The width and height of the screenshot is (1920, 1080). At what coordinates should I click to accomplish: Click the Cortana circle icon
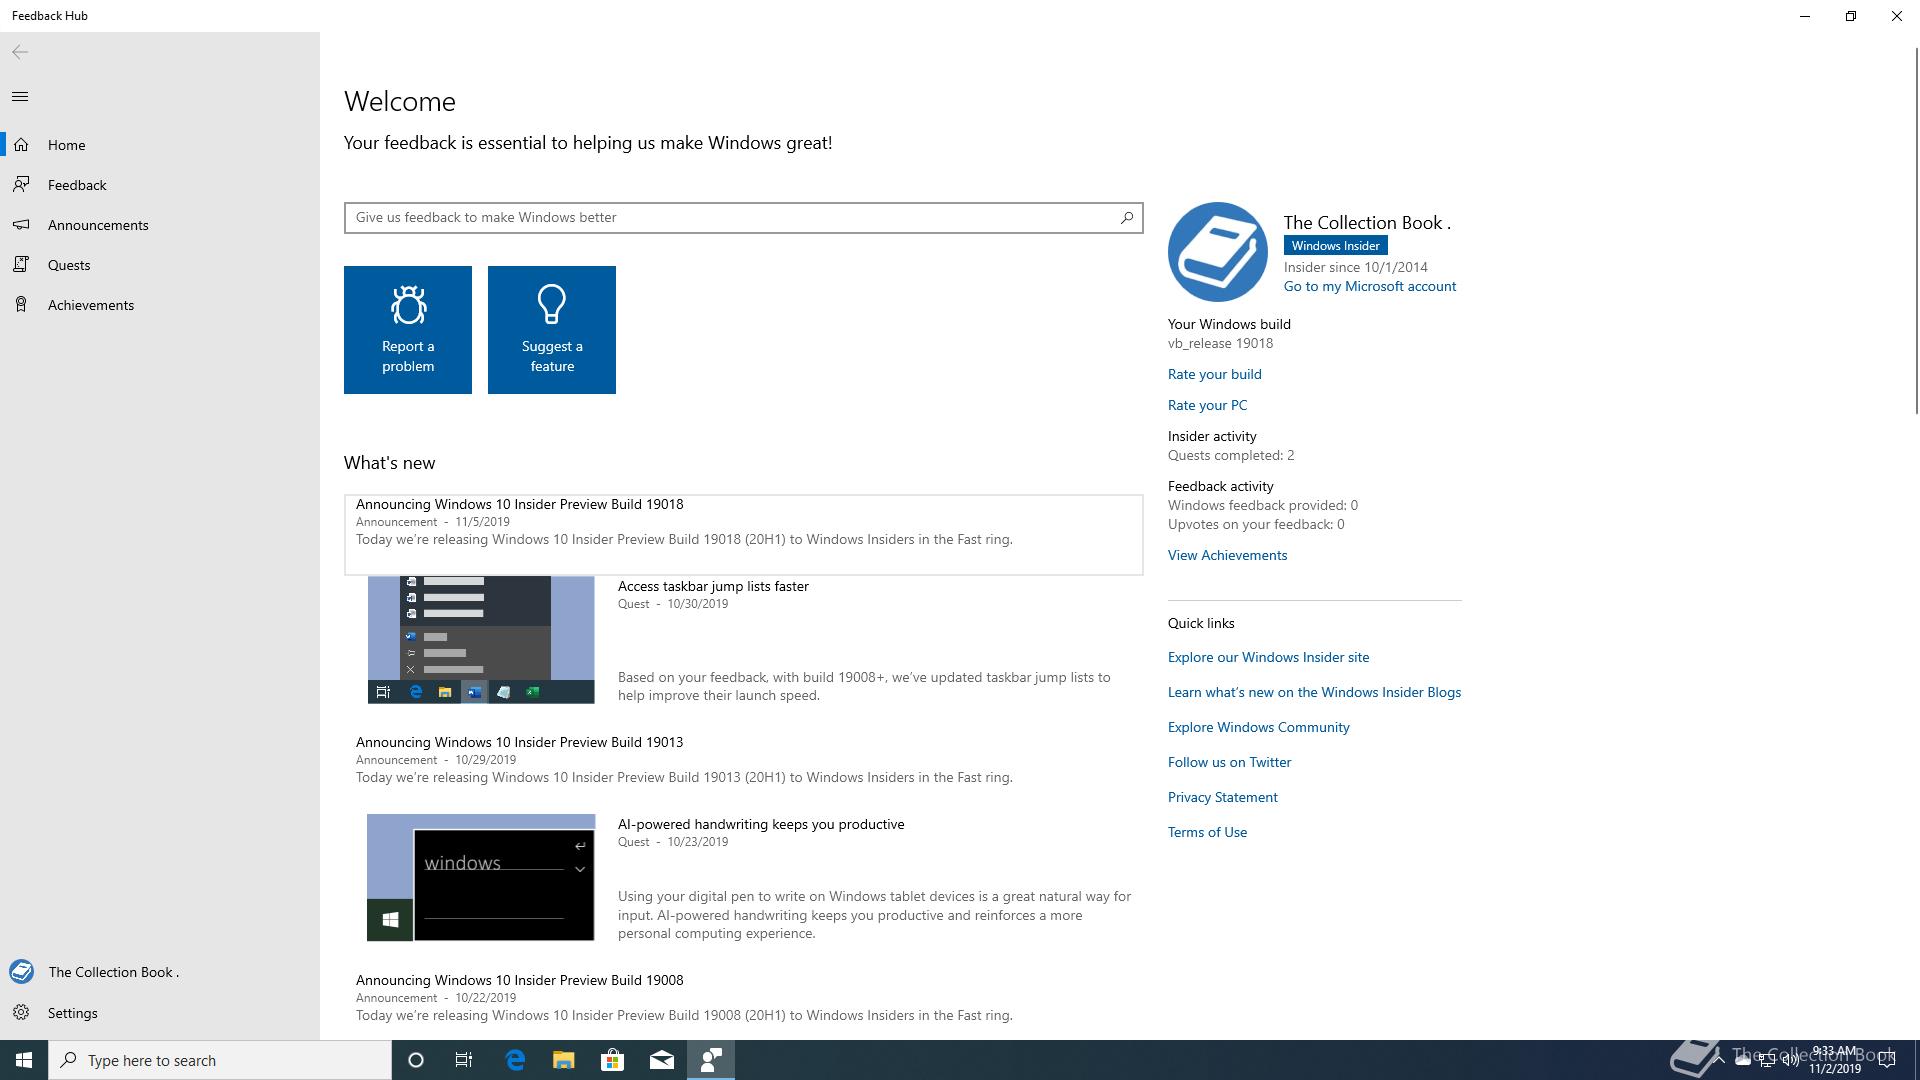416,1060
